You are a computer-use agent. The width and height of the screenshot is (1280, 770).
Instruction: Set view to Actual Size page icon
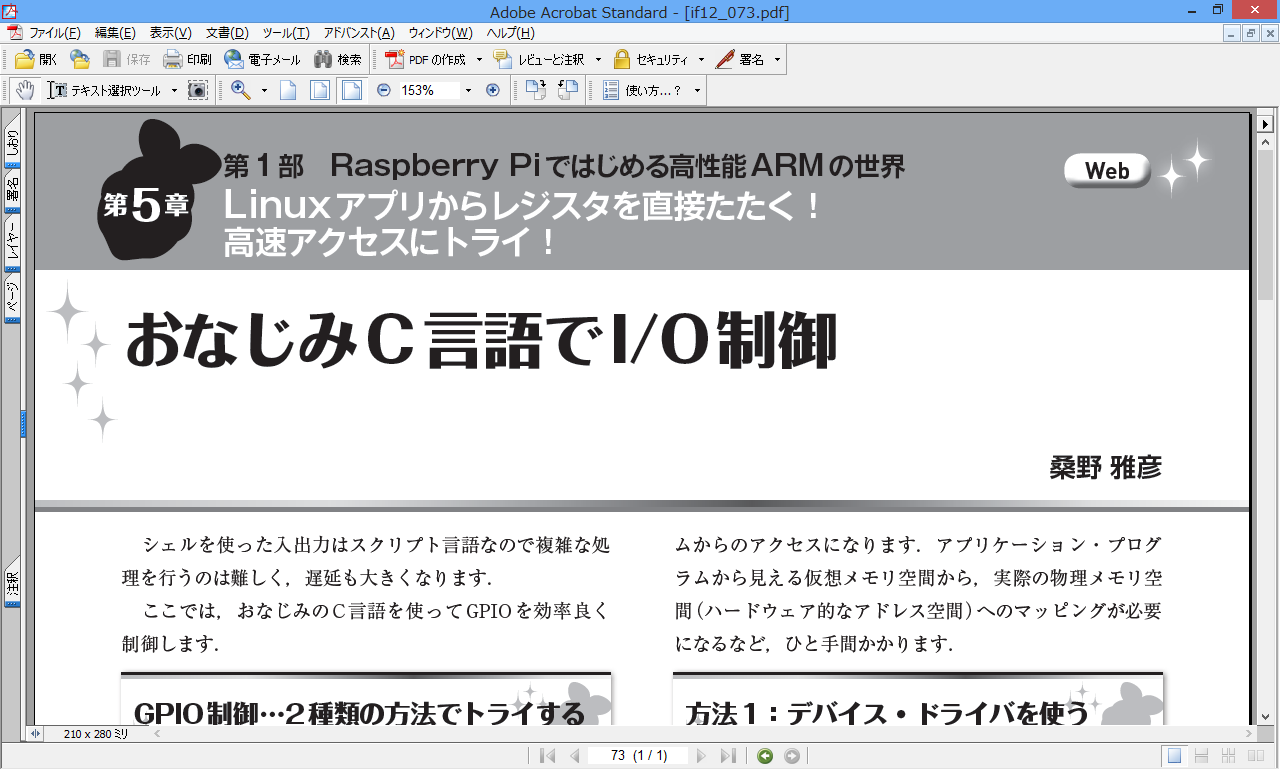tap(288, 90)
